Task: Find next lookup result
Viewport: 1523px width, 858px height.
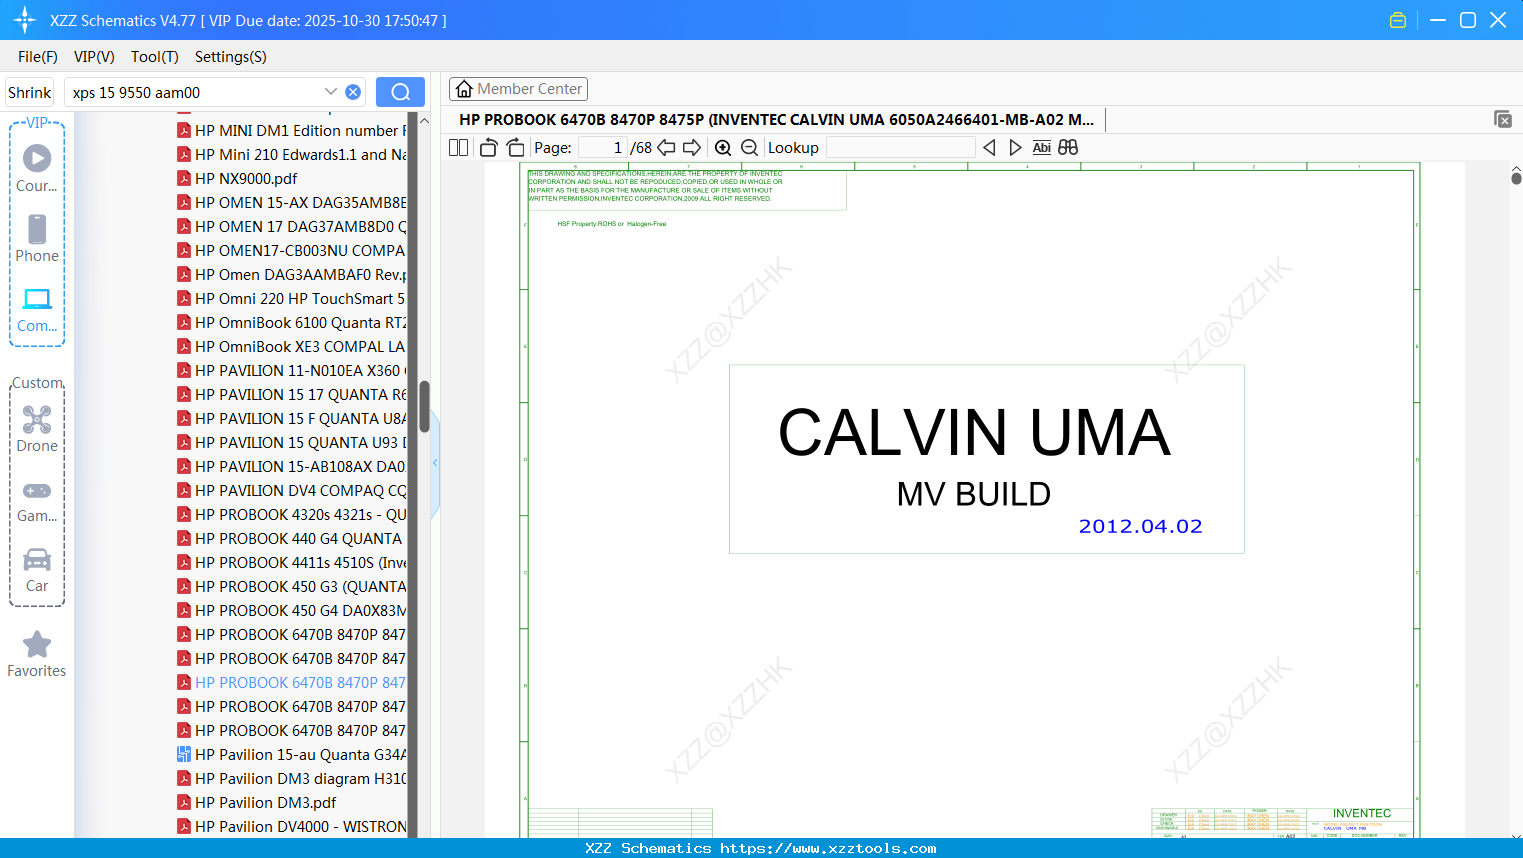Action: 1015,147
